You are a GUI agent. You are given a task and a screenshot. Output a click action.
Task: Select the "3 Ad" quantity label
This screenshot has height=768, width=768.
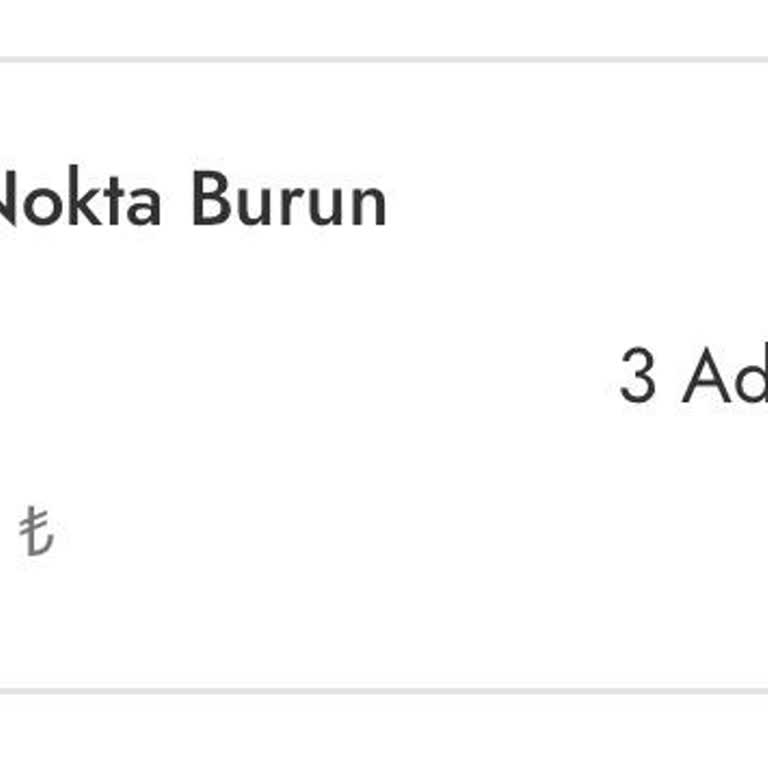point(692,377)
